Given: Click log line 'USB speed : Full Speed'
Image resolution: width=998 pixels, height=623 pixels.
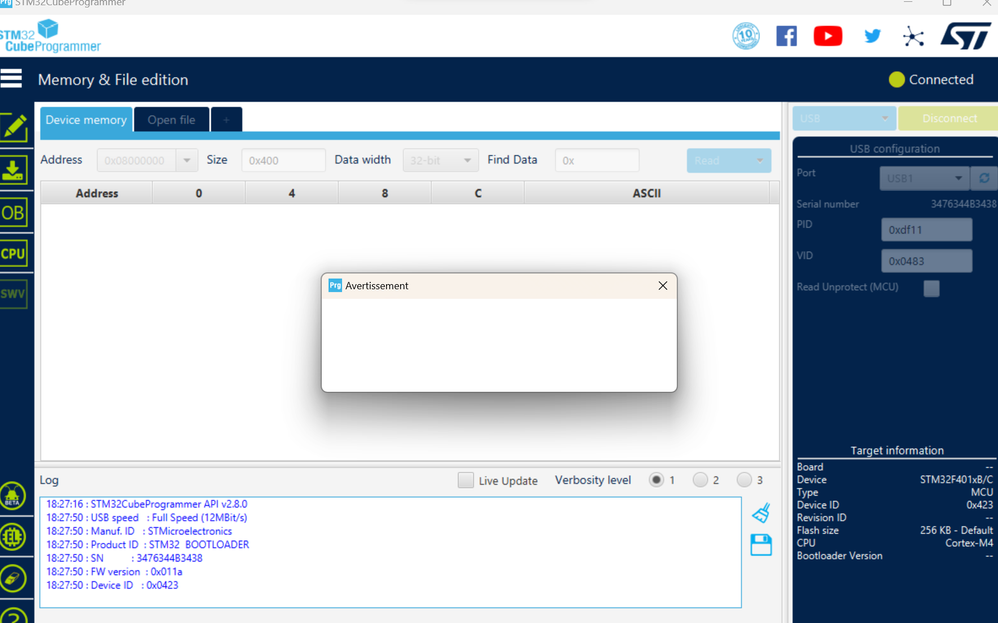Looking at the screenshot, I should (x=147, y=517).
